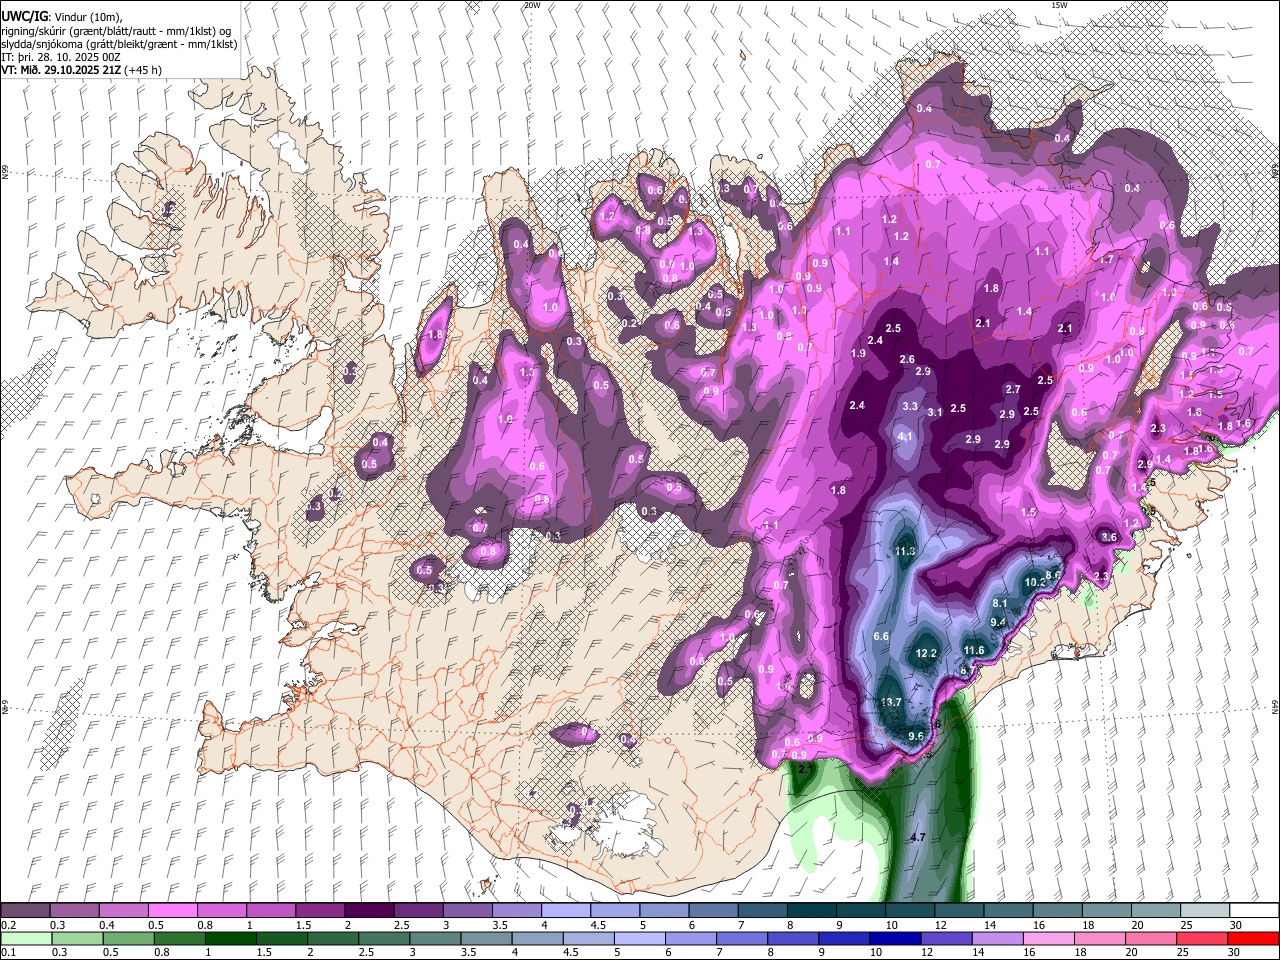The height and width of the screenshot is (960, 1280).
Task: Select the 10.2 precipitation value
Action: click(1036, 582)
